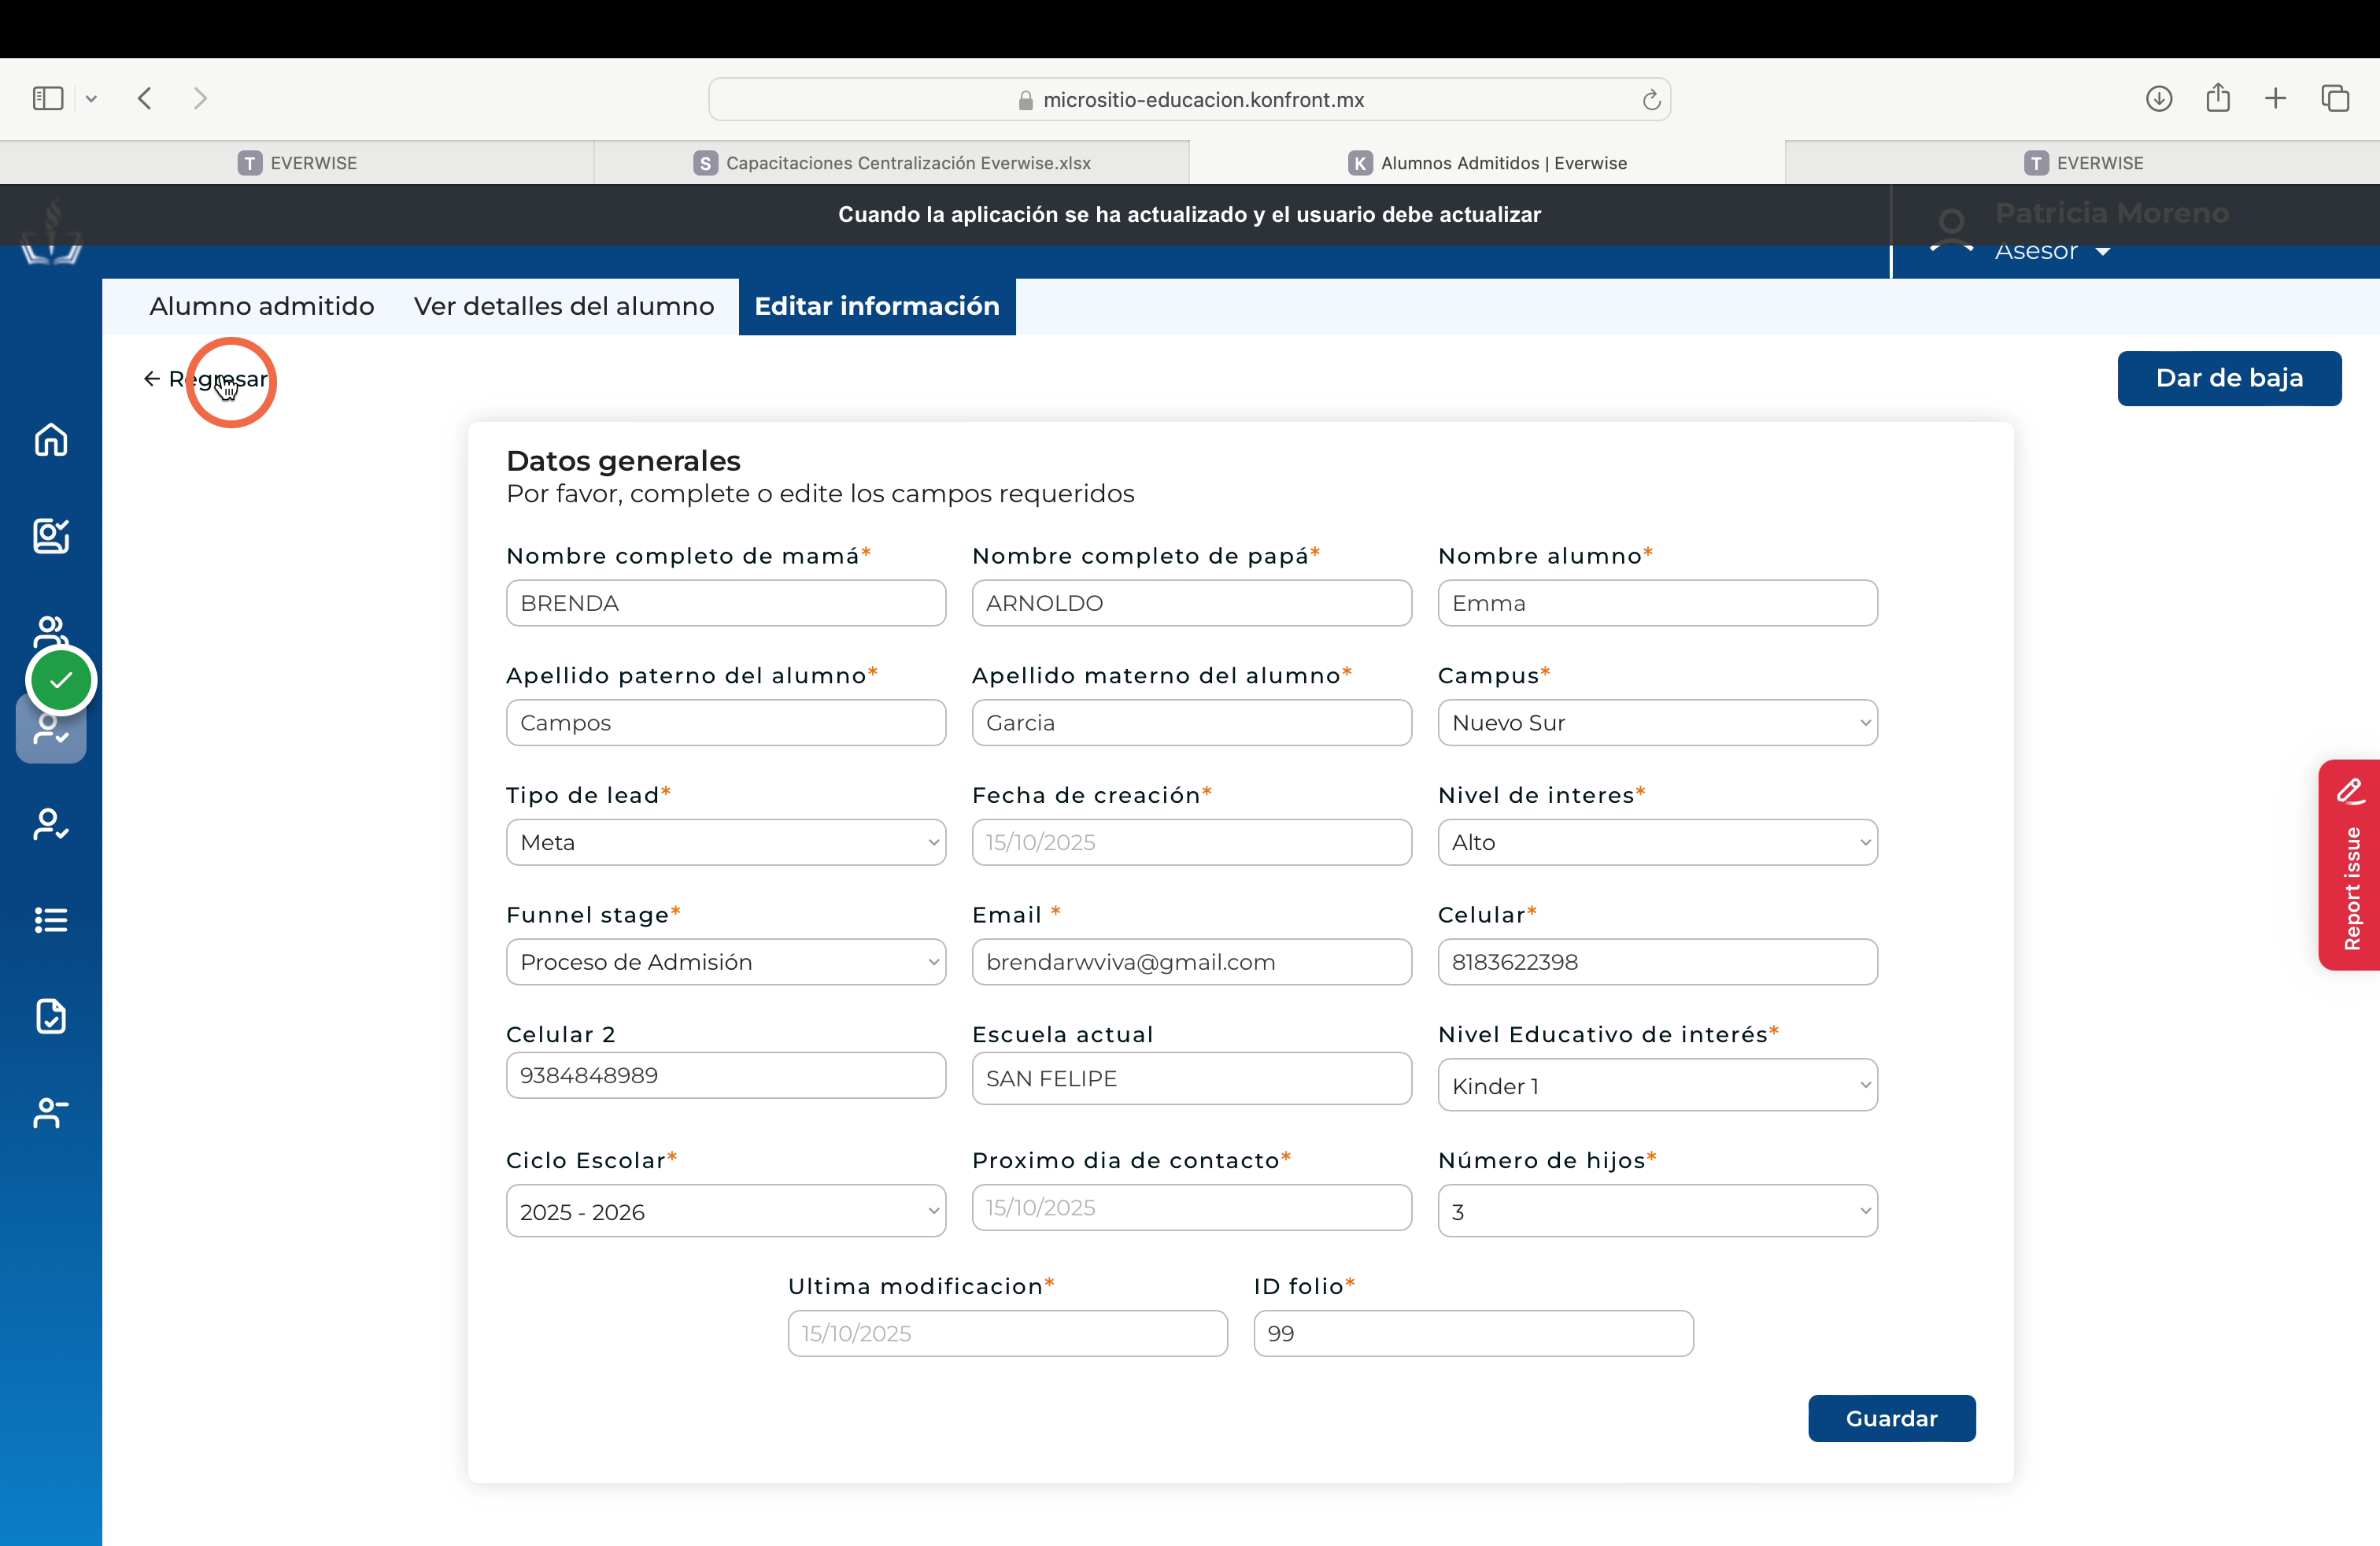This screenshot has width=2380, height=1546.
Task: Open Safari downloads icon
Action: (2159, 98)
